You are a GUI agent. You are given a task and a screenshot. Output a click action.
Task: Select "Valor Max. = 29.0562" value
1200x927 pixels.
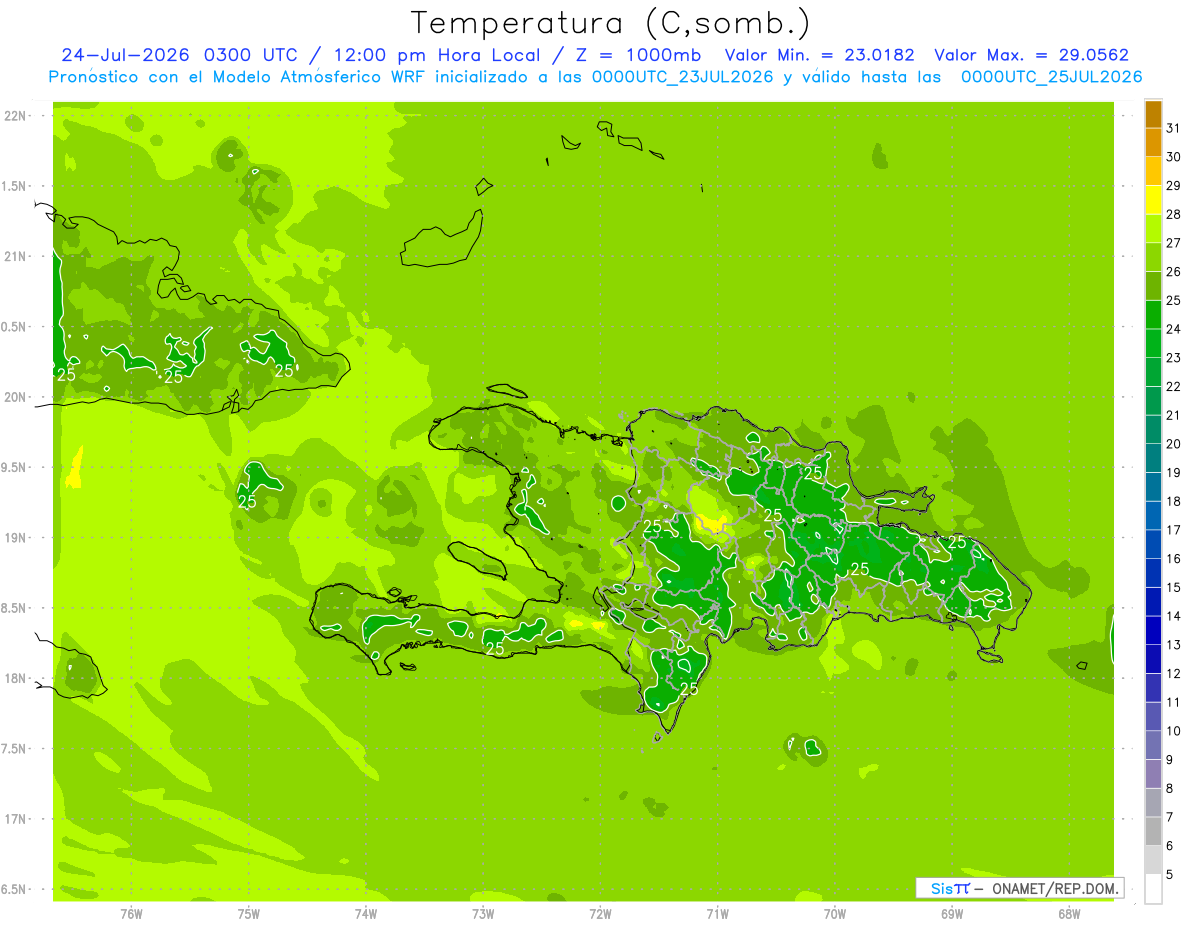tap(1031, 55)
